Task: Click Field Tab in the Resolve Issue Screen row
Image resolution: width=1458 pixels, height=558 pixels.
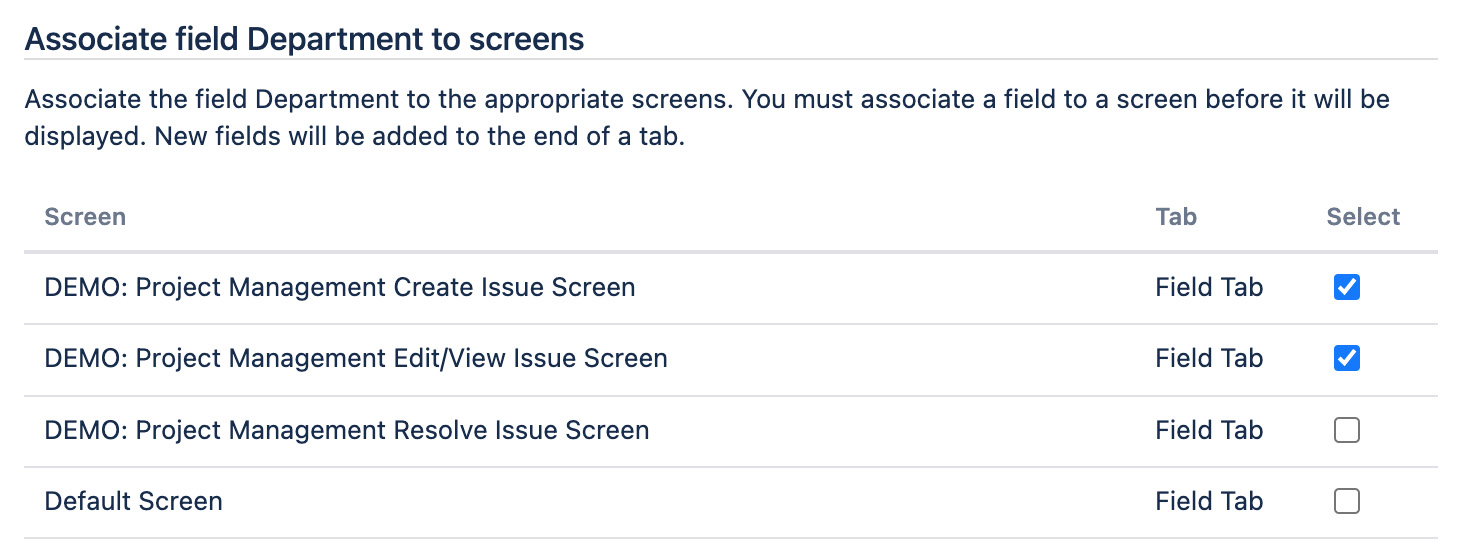Action: coord(1209,430)
